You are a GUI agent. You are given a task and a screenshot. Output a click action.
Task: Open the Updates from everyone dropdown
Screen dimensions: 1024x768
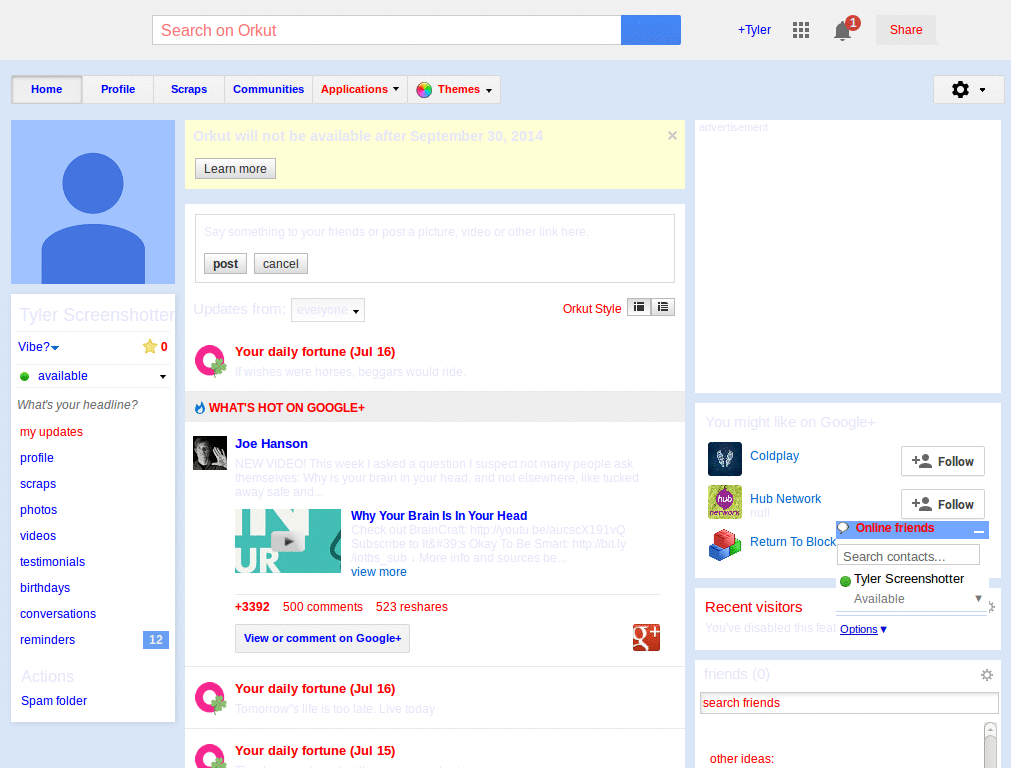point(328,310)
